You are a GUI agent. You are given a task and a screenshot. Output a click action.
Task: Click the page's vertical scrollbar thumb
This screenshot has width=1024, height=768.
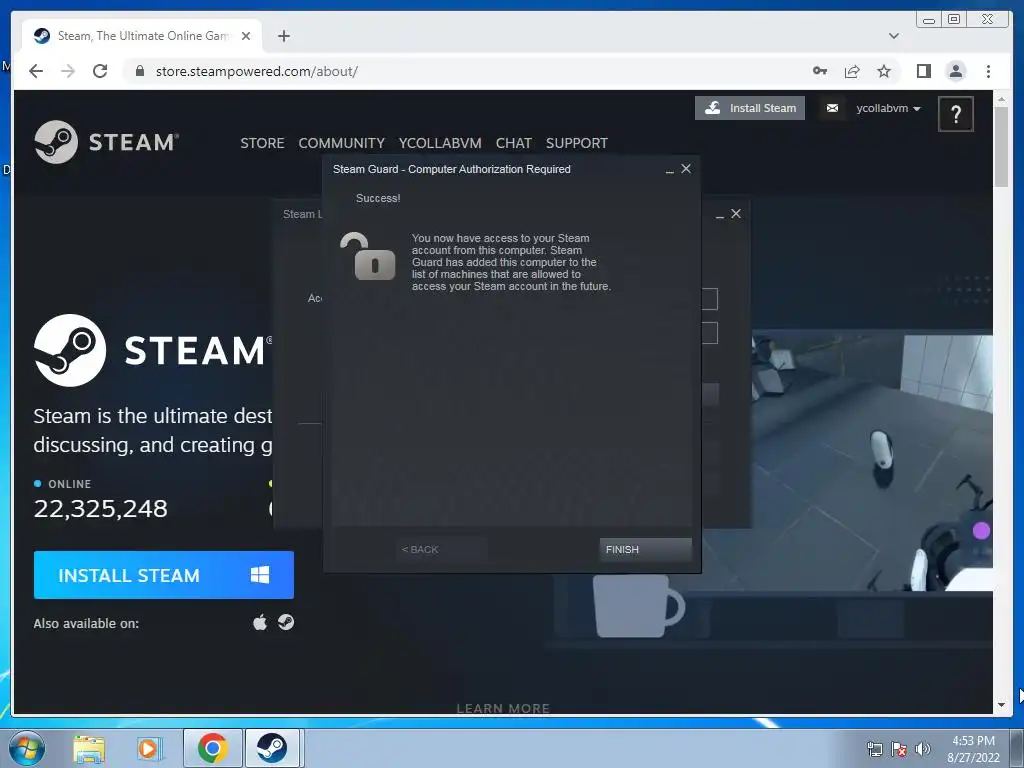(1001, 148)
